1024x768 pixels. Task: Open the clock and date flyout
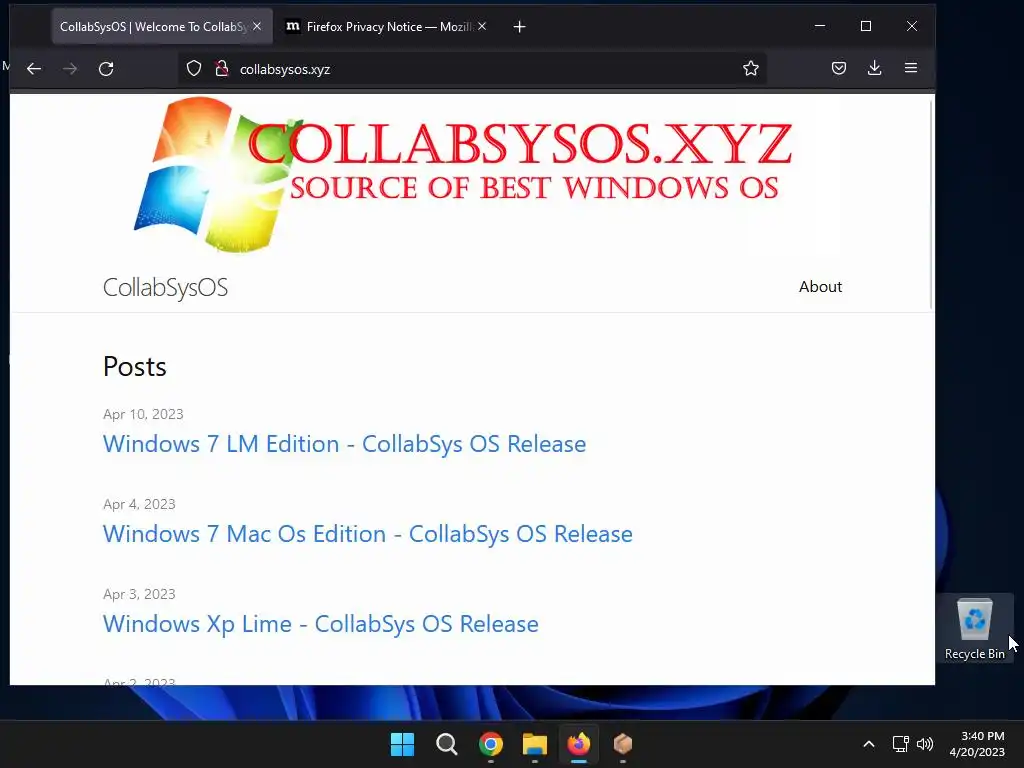click(977, 744)
